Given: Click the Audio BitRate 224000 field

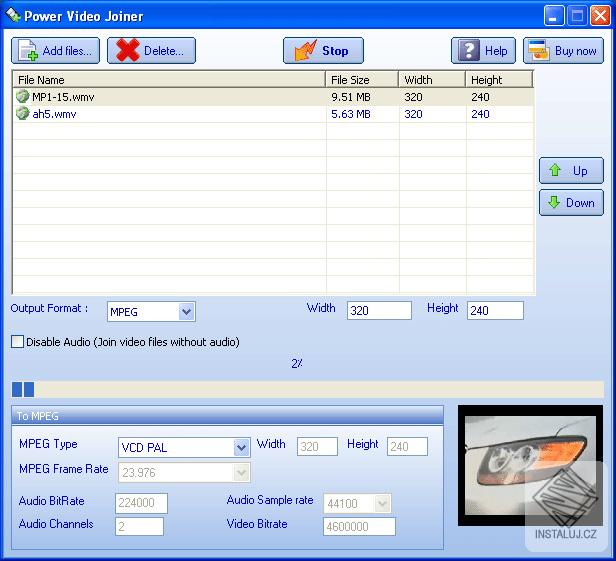Looking at the screenshot, I should click(x=141, y=503).
